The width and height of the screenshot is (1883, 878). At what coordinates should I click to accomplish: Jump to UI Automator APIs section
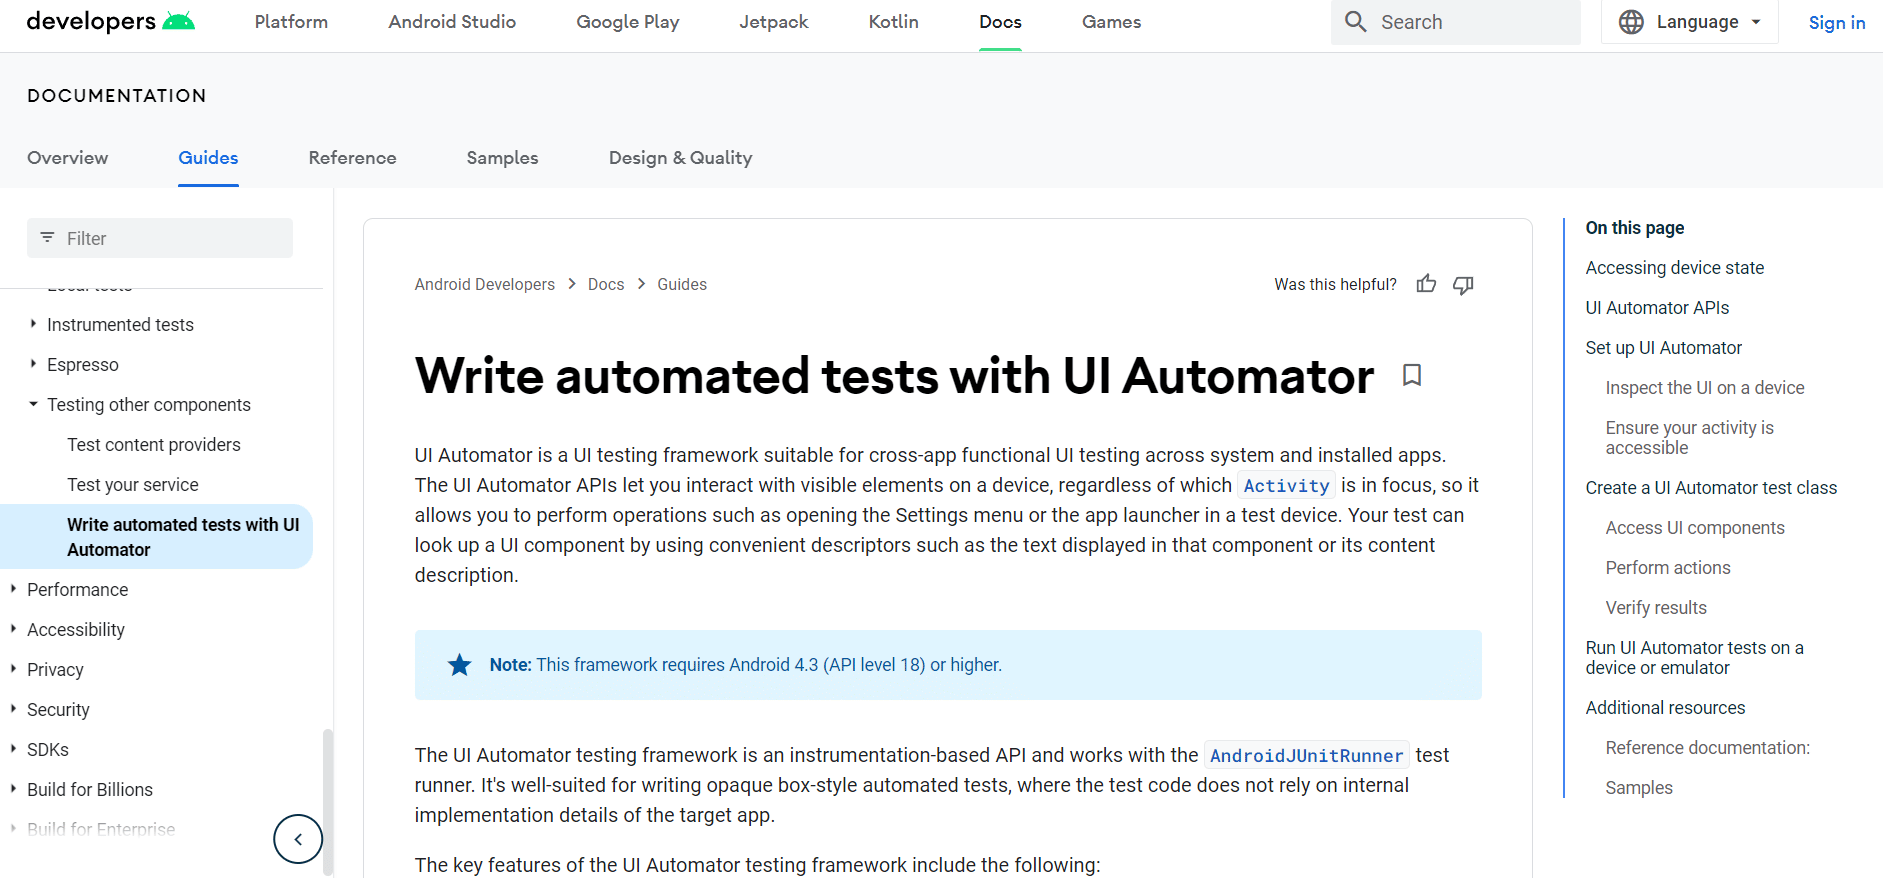pyautogui.click(x=1657, y=307)
